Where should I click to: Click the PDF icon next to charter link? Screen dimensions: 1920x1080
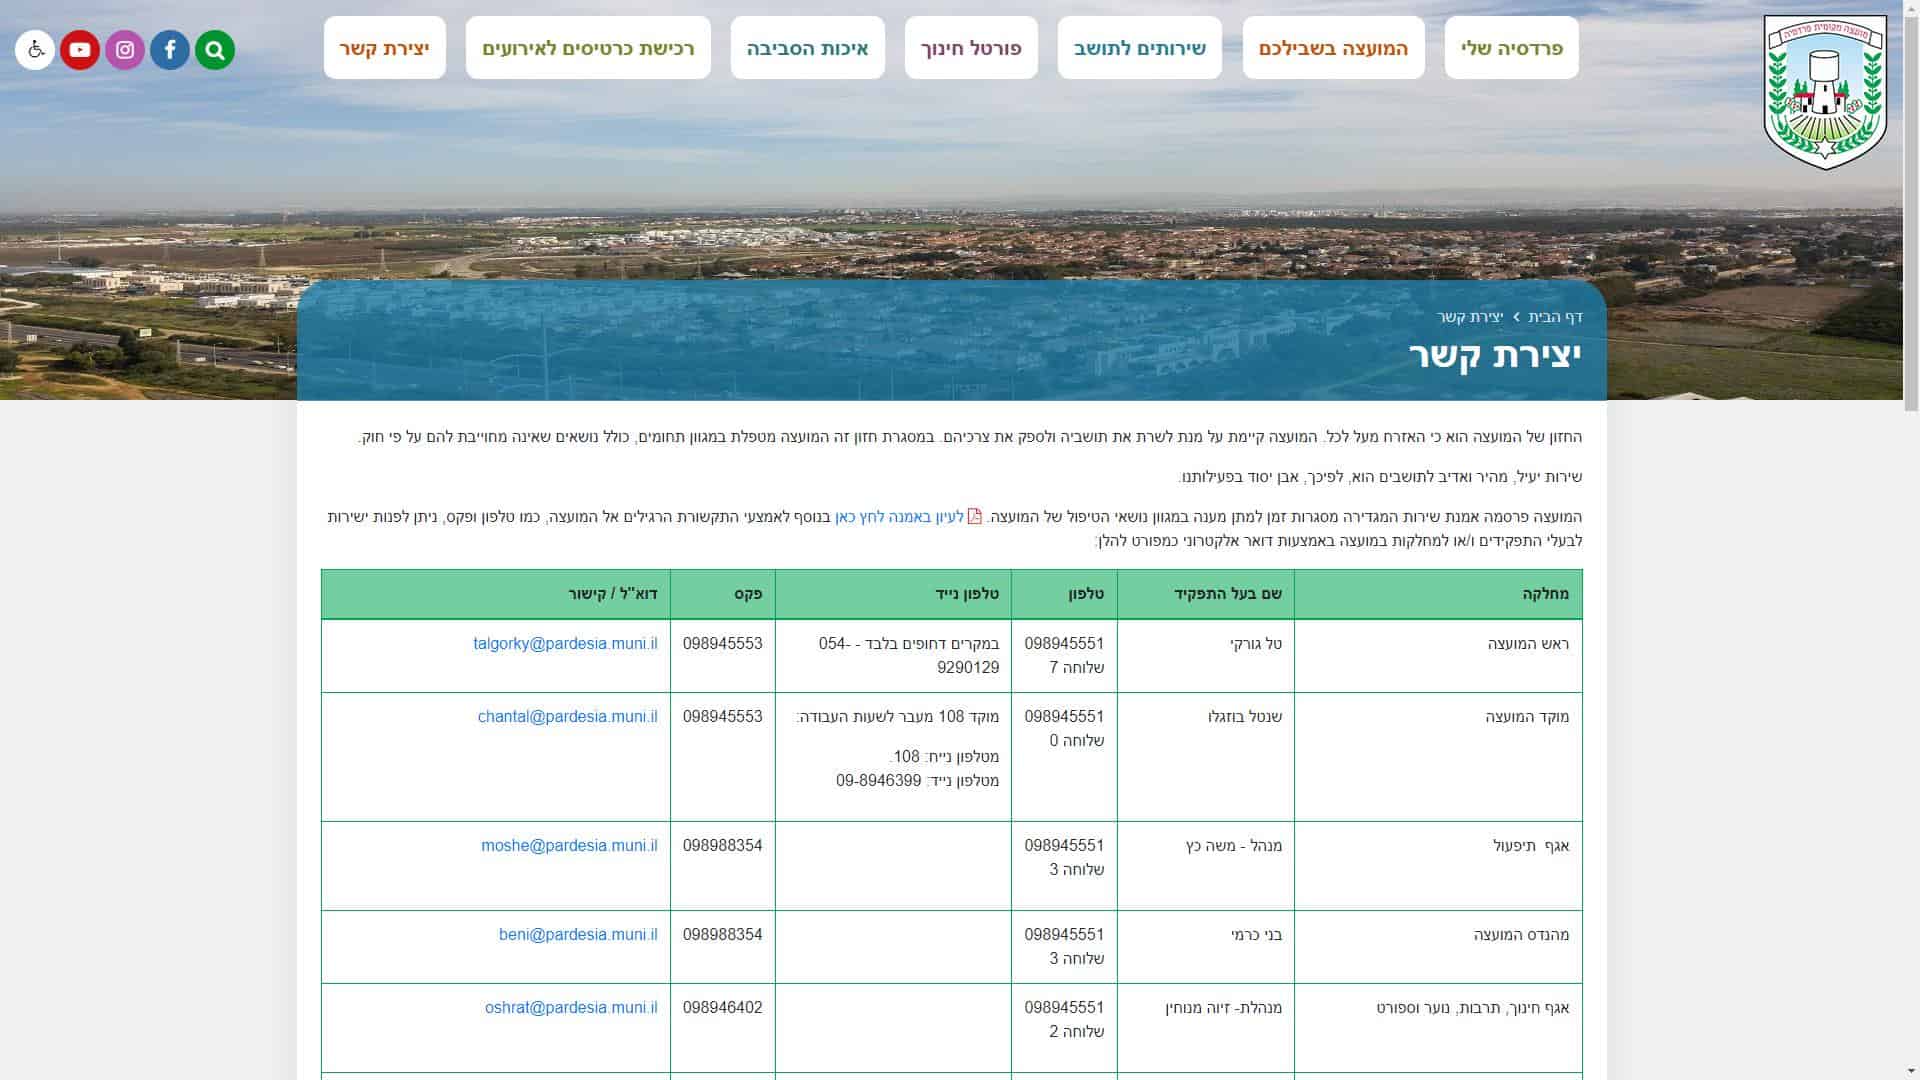click(975, 517)
